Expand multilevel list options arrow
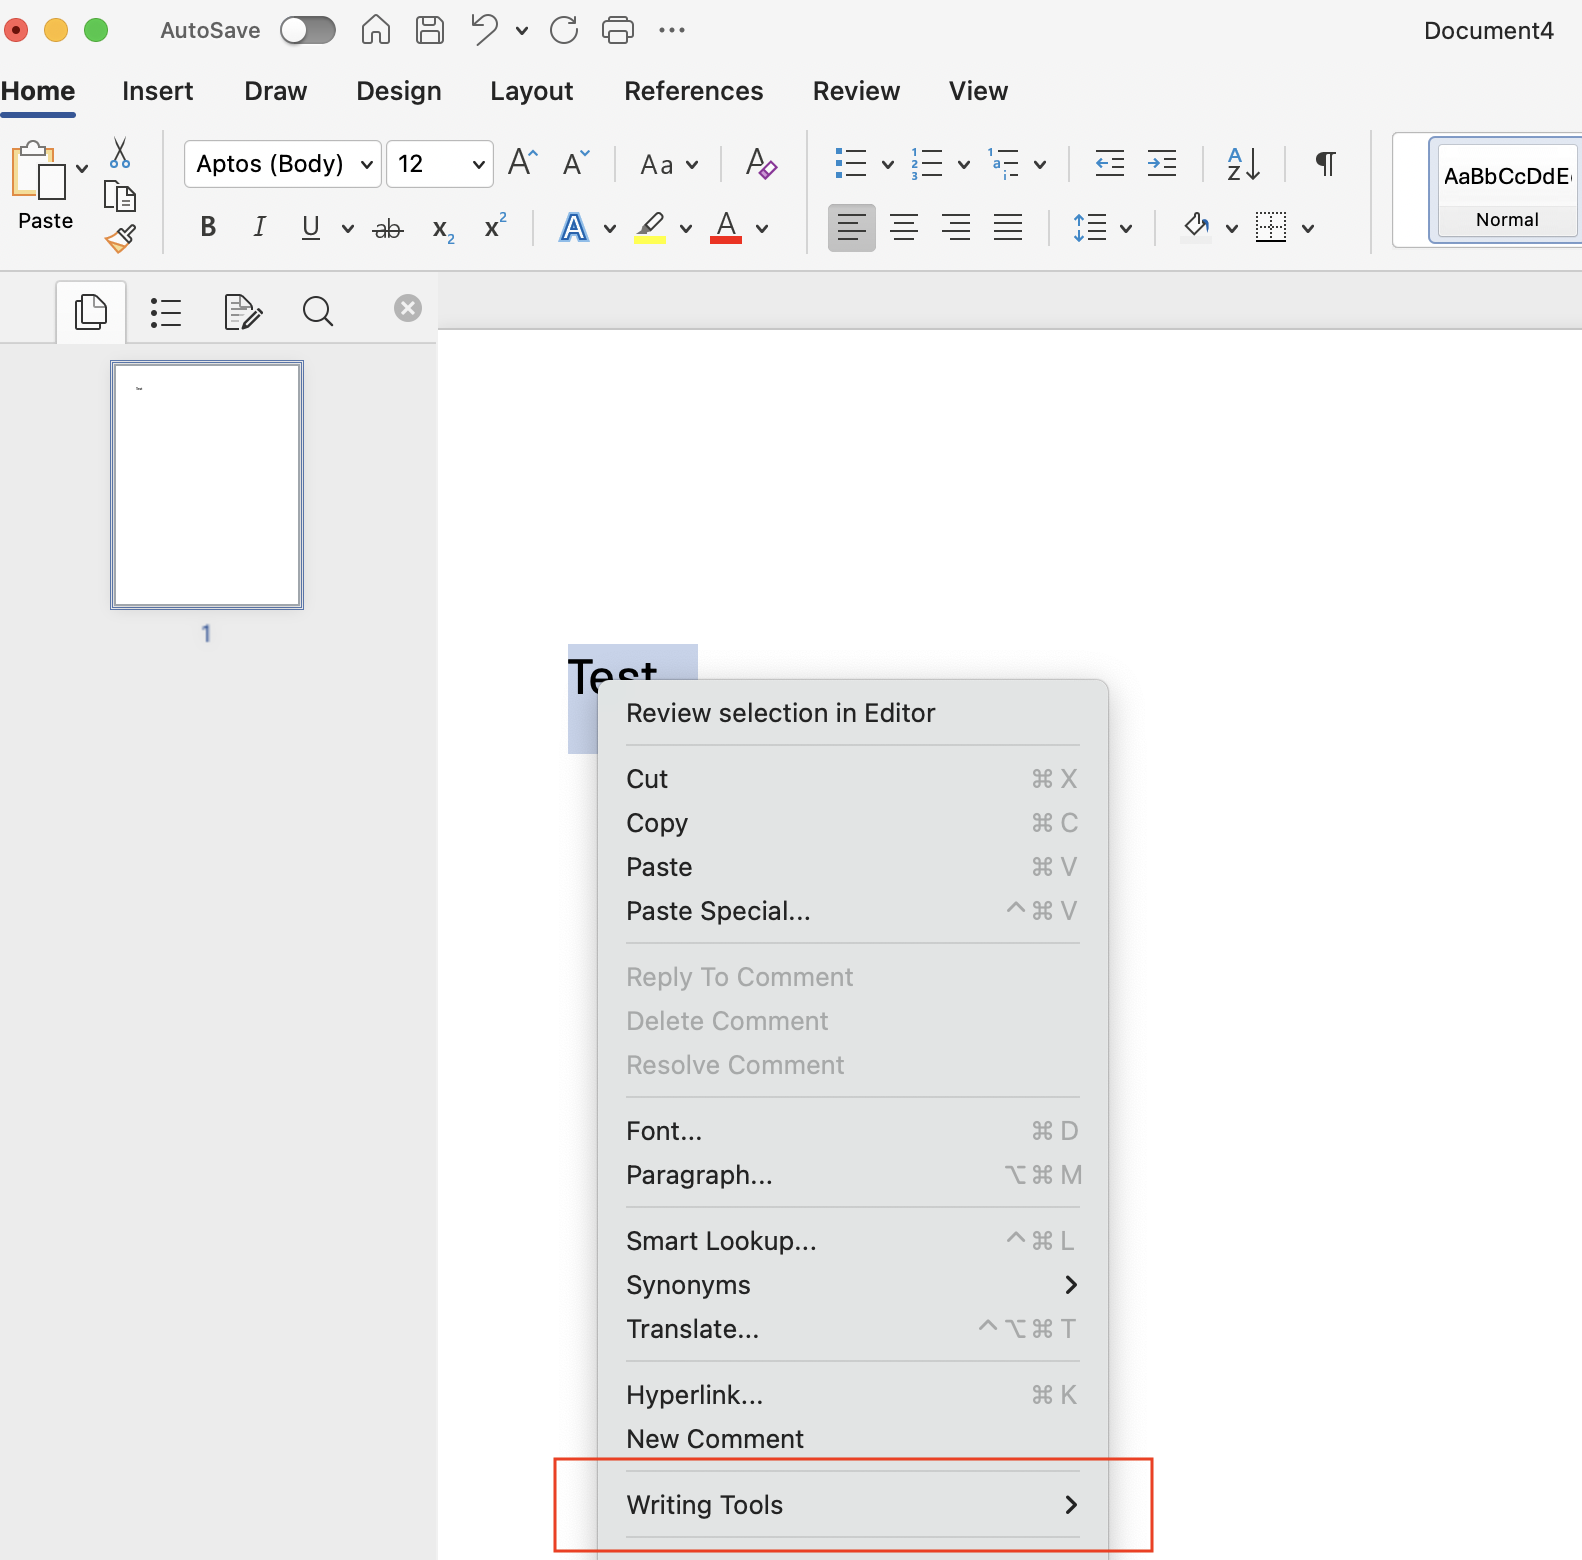Image resolution: width=1582 pixels, height=1560 pixels. pyautogui.click(x=1040, y=164)
